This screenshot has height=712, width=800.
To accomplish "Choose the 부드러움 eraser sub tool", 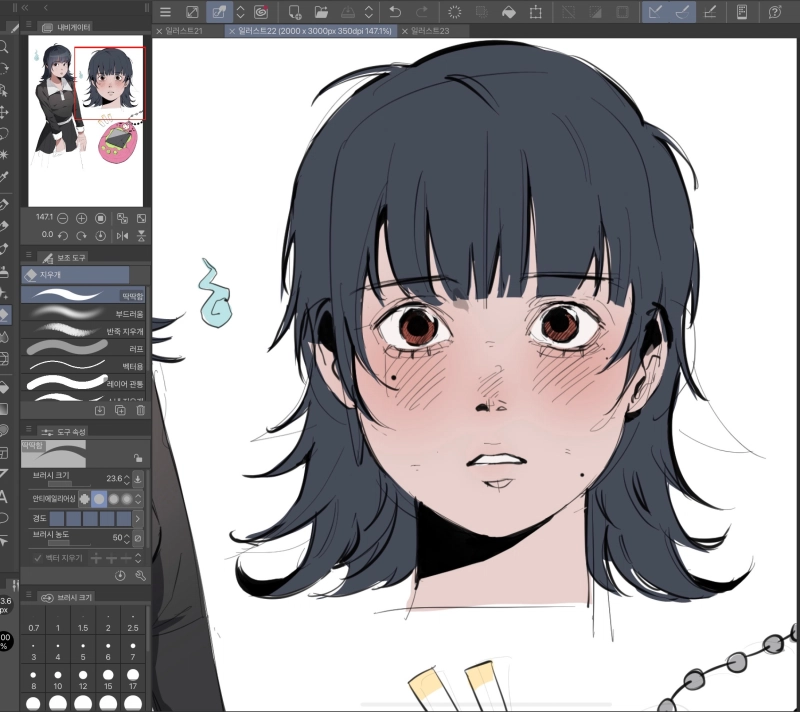I will coord(80,313).
